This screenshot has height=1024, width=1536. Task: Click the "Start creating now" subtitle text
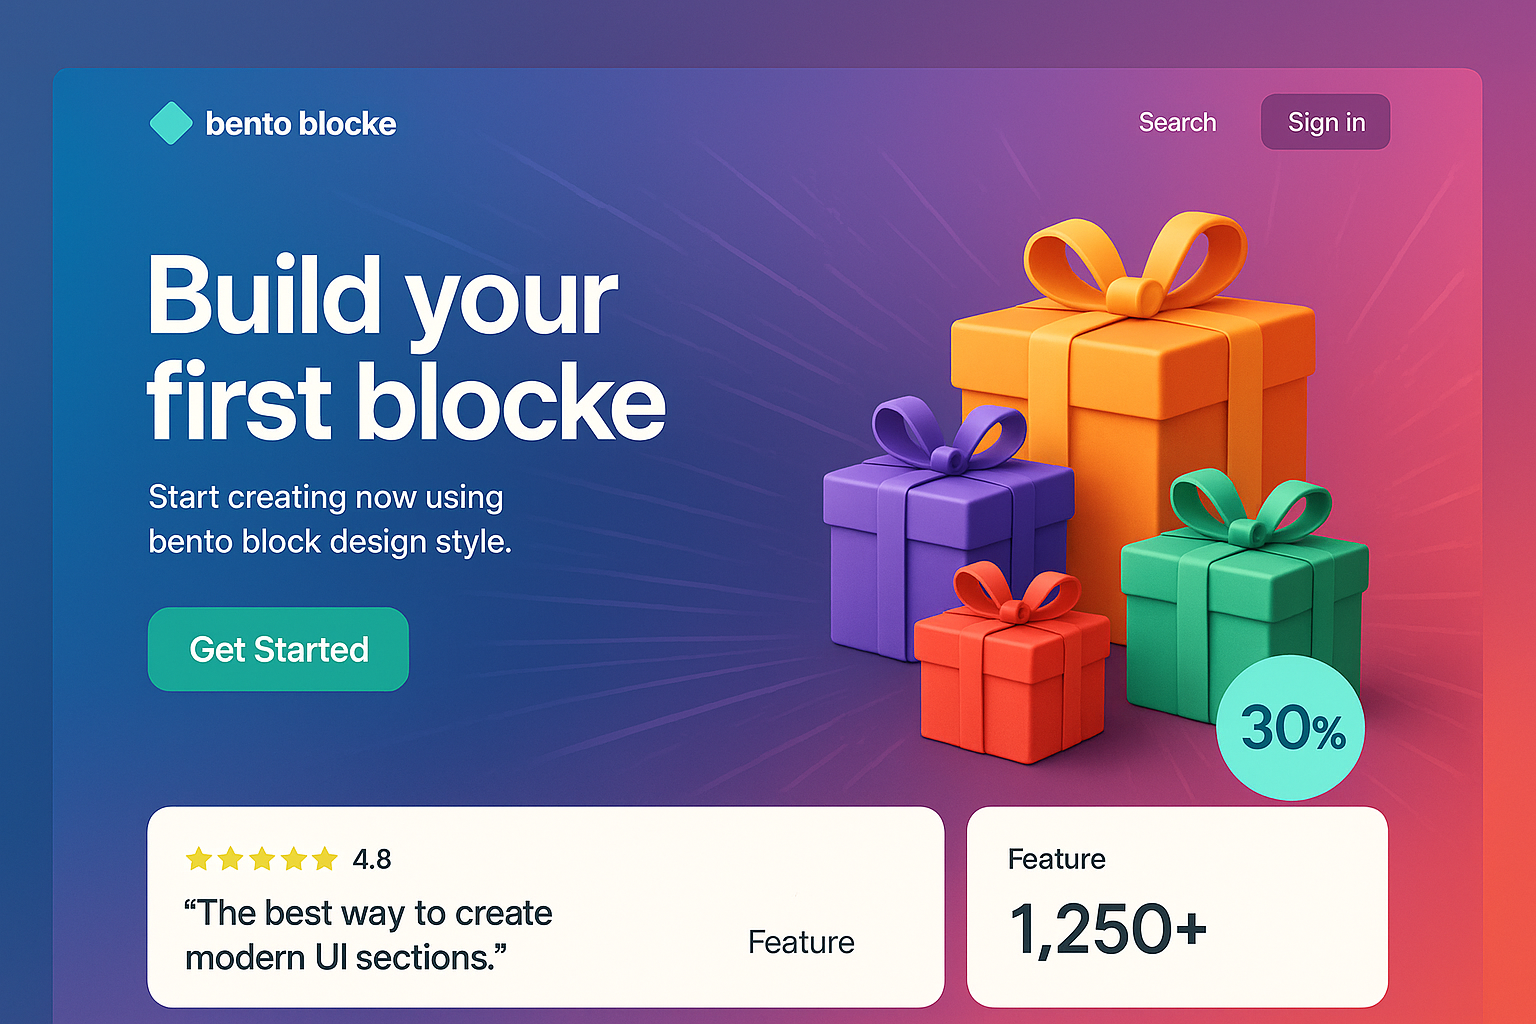click(330, 519)
